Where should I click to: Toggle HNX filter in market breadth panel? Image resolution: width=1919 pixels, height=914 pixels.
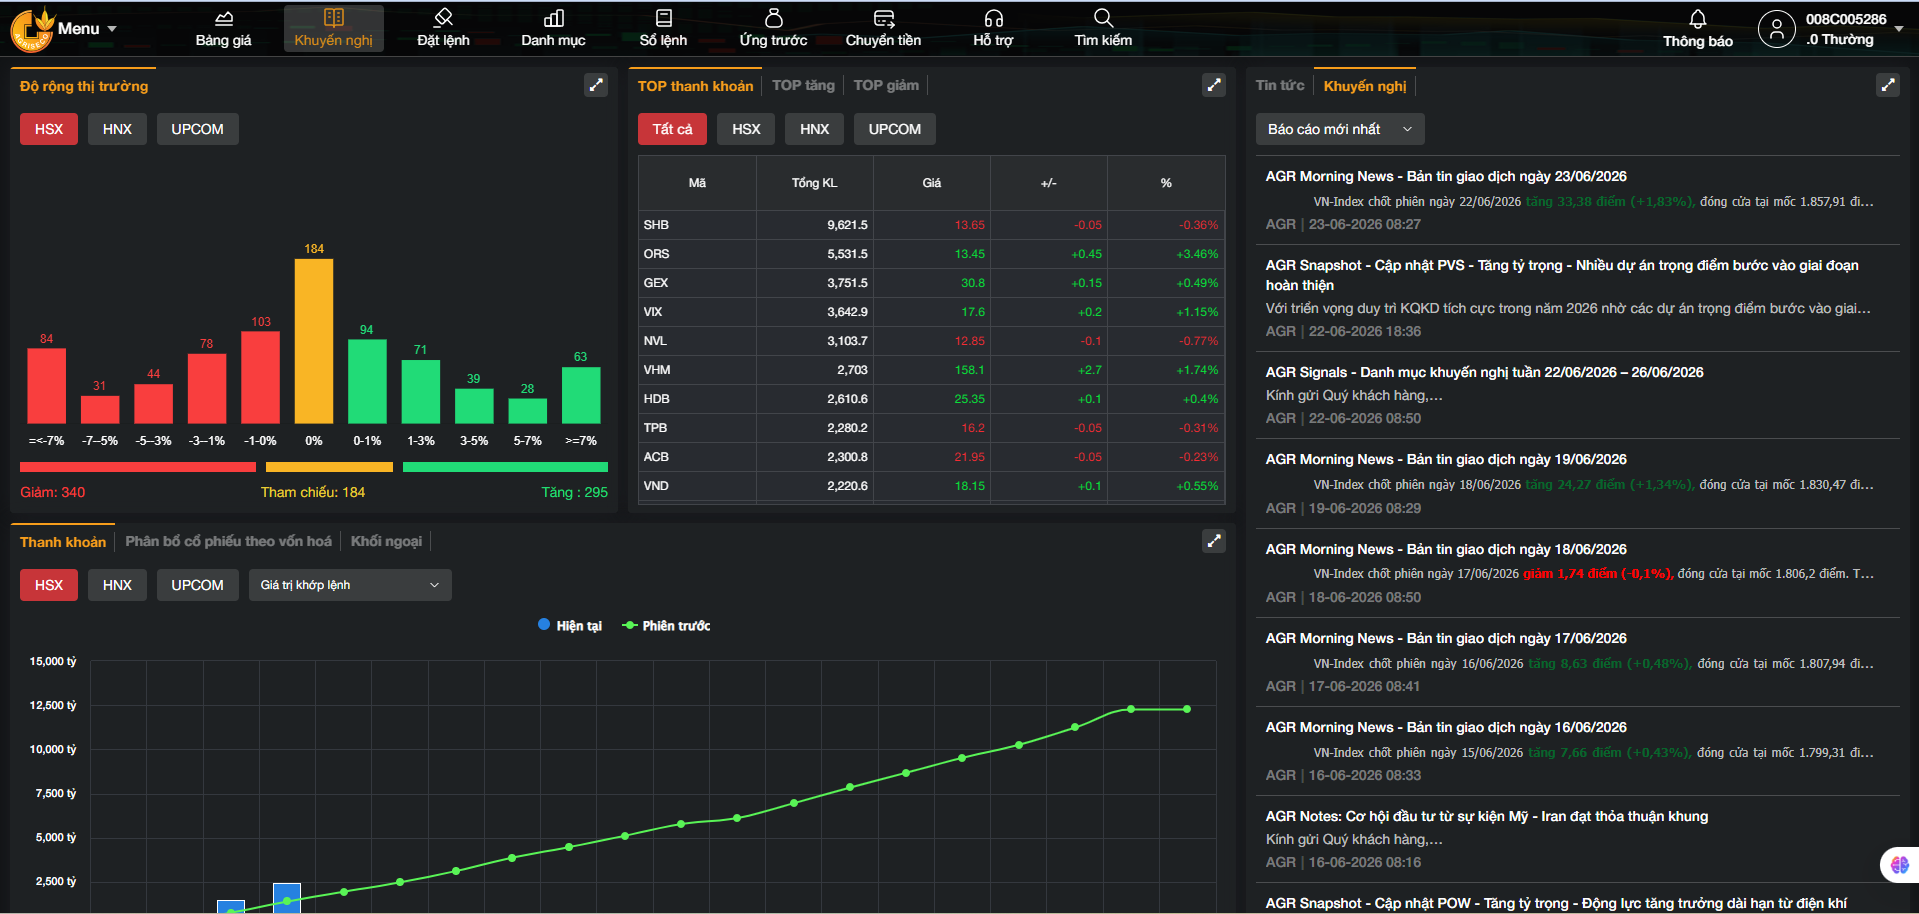tap(117, 129)
